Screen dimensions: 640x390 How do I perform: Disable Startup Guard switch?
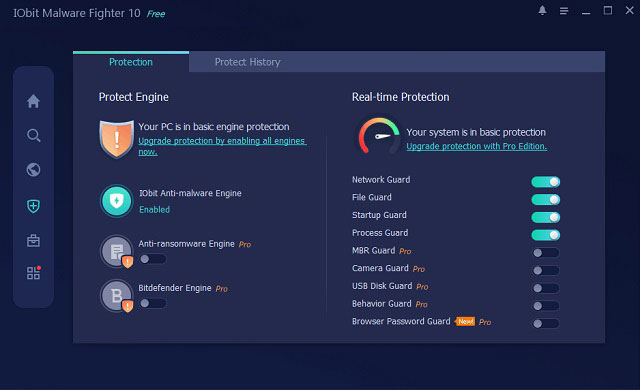(x=546, y=217)
